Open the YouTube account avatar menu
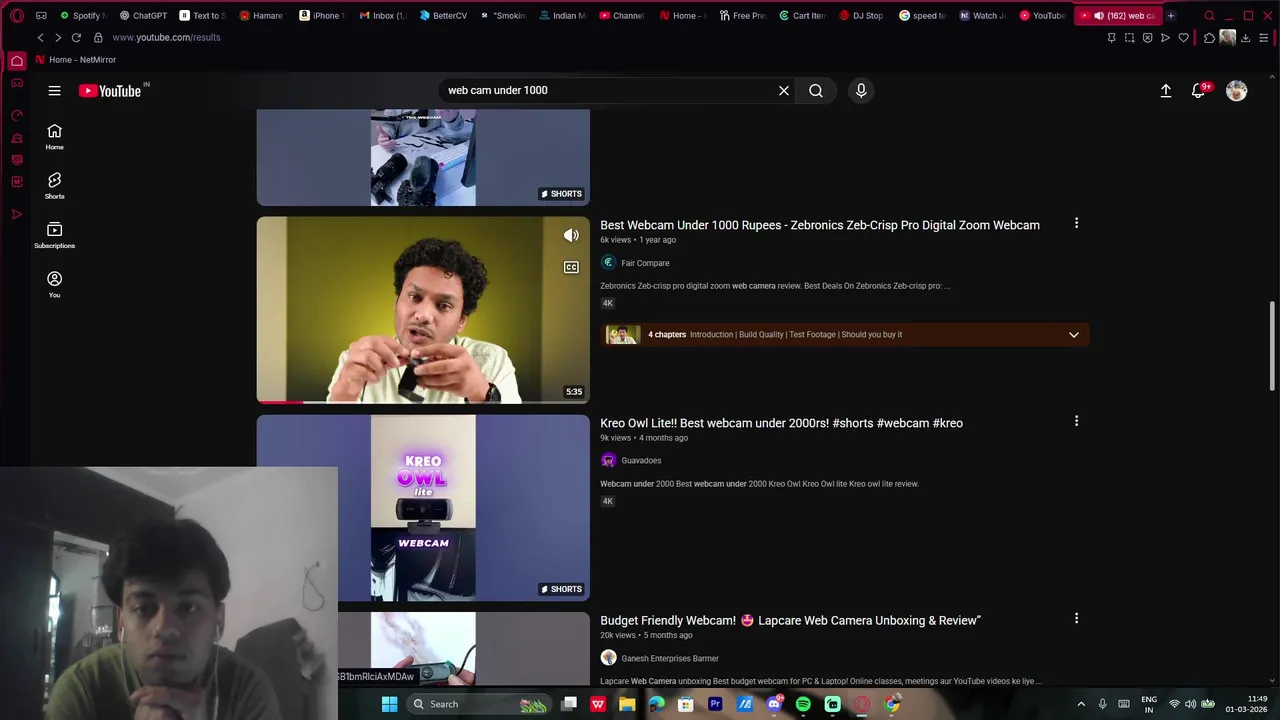 (x=1237, y=90)
